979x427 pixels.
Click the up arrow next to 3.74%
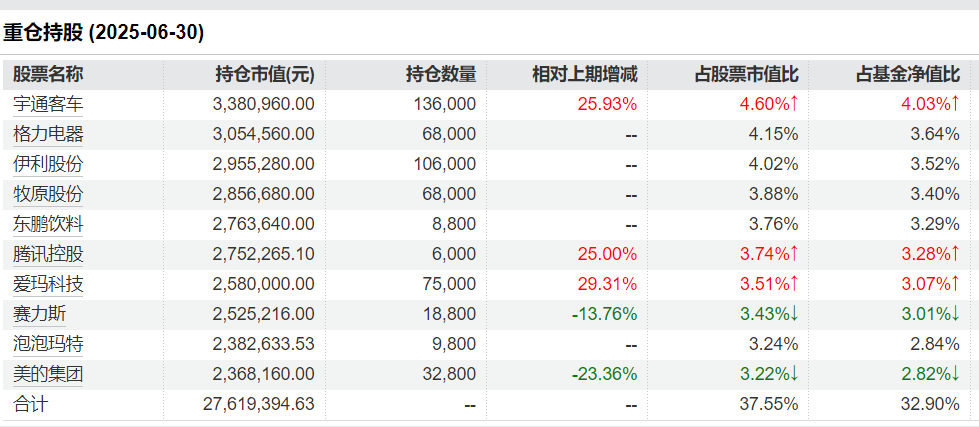pos(794,253)
